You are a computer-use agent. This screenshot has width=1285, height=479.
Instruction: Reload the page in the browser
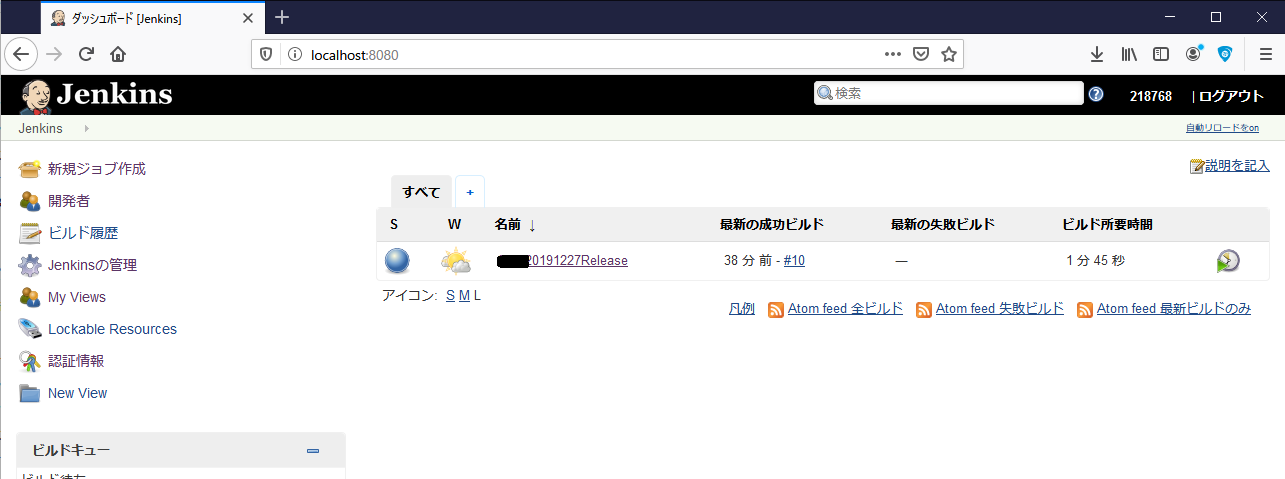click(86, 54)
